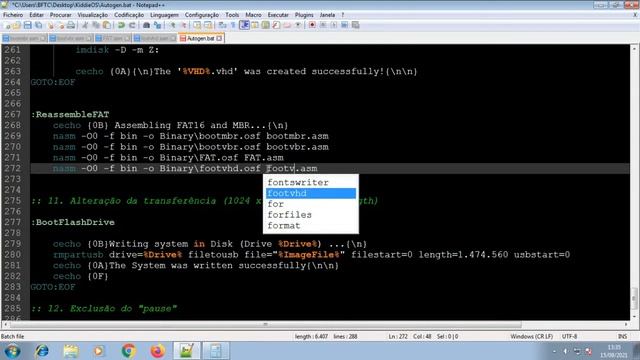Image resolution: width=640 pixels, height=360 pixels.
Task: Click the Save Recorded Macro icon
Action: [x=356, y=25]
